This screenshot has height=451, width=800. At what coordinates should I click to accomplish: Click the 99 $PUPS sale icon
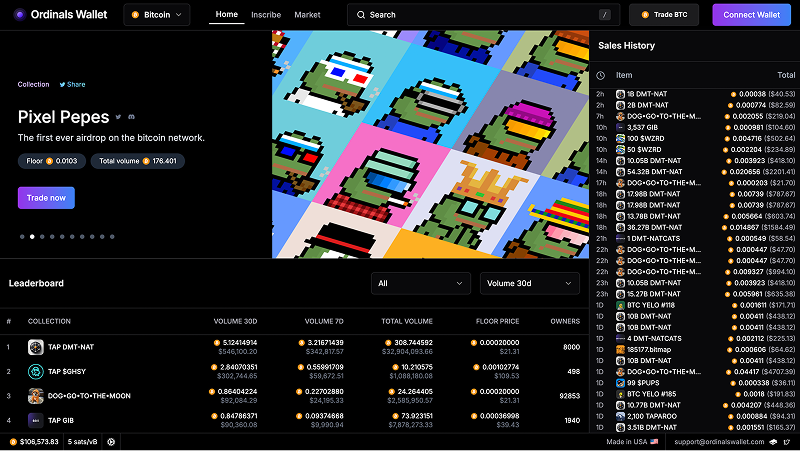click(x=620, y=383)
